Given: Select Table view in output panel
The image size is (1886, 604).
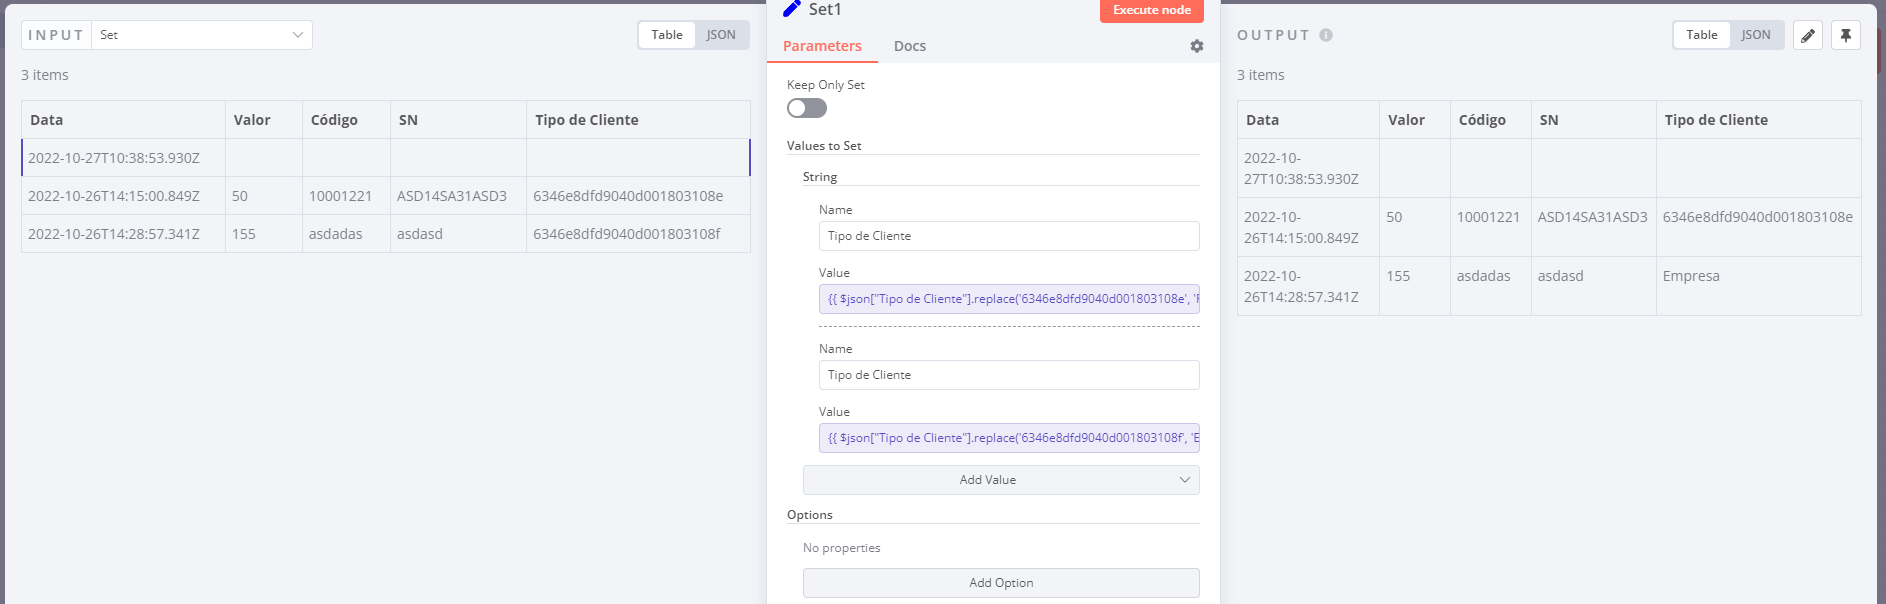Looking at the screenshot, I should [x=1702, y=35].
